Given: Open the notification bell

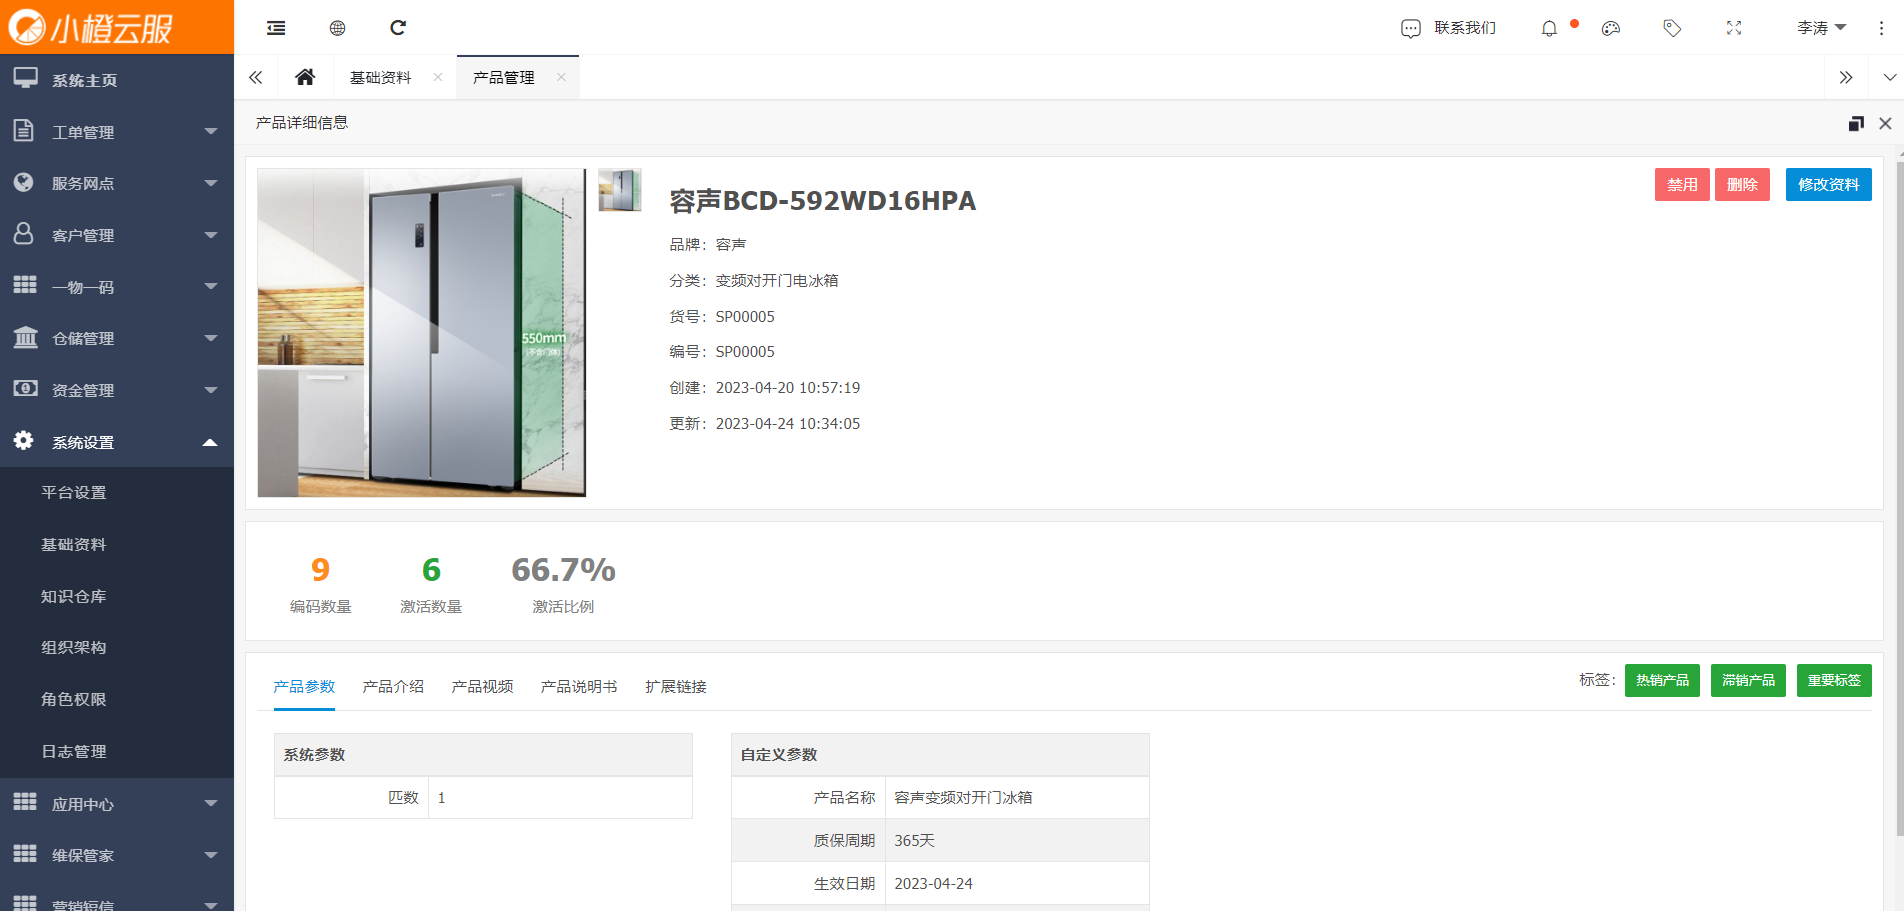Looking at the screenshot, I should (1549, 28).
